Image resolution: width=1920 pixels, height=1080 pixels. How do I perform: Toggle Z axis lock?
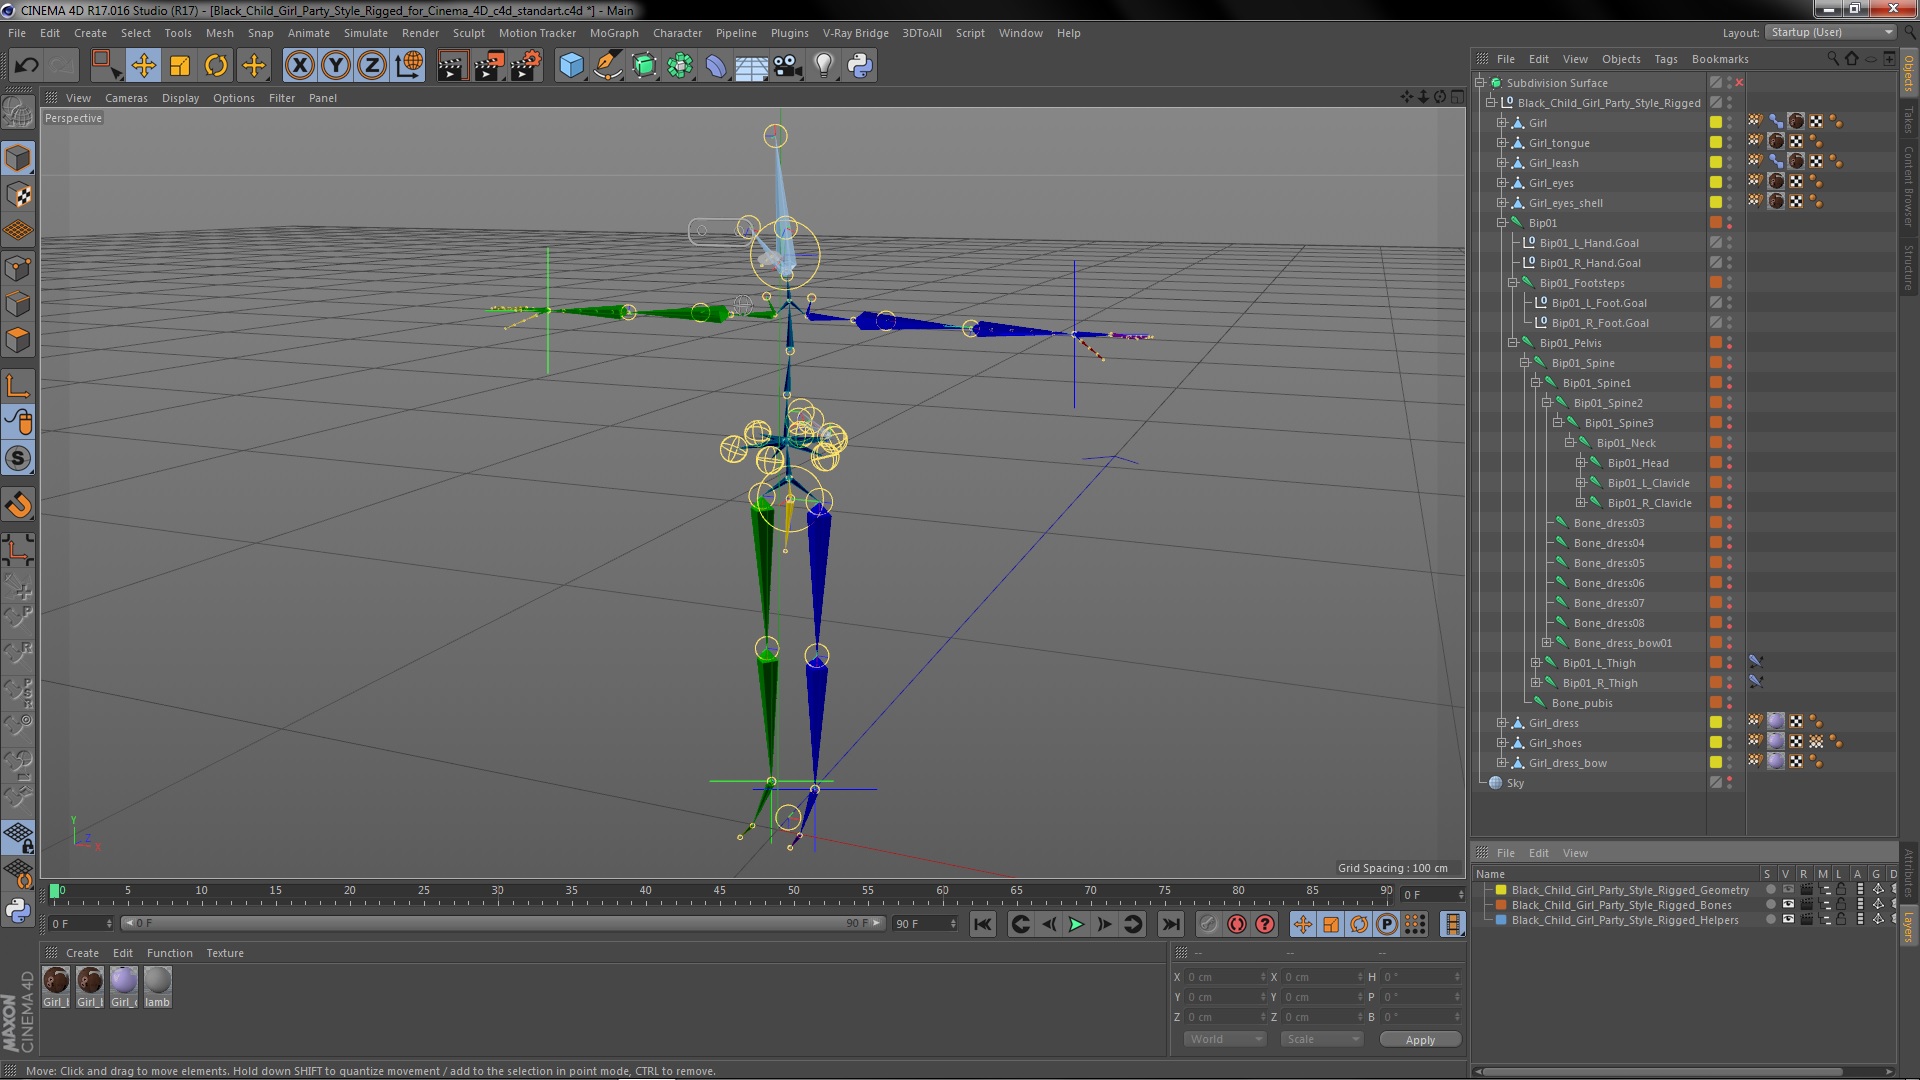pyautogui.click(x=372, y=66)
